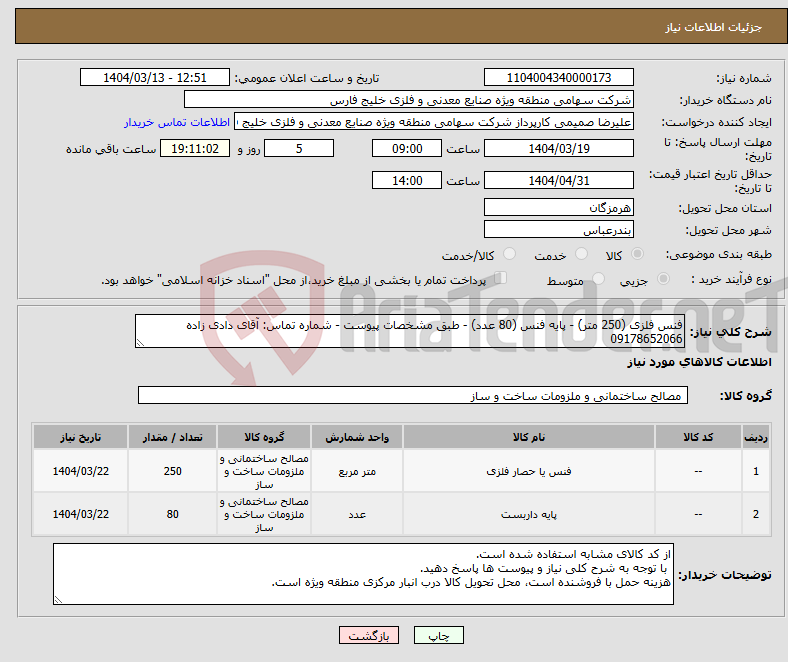Click the response deadline date 1404/03/19

[559, 148]
